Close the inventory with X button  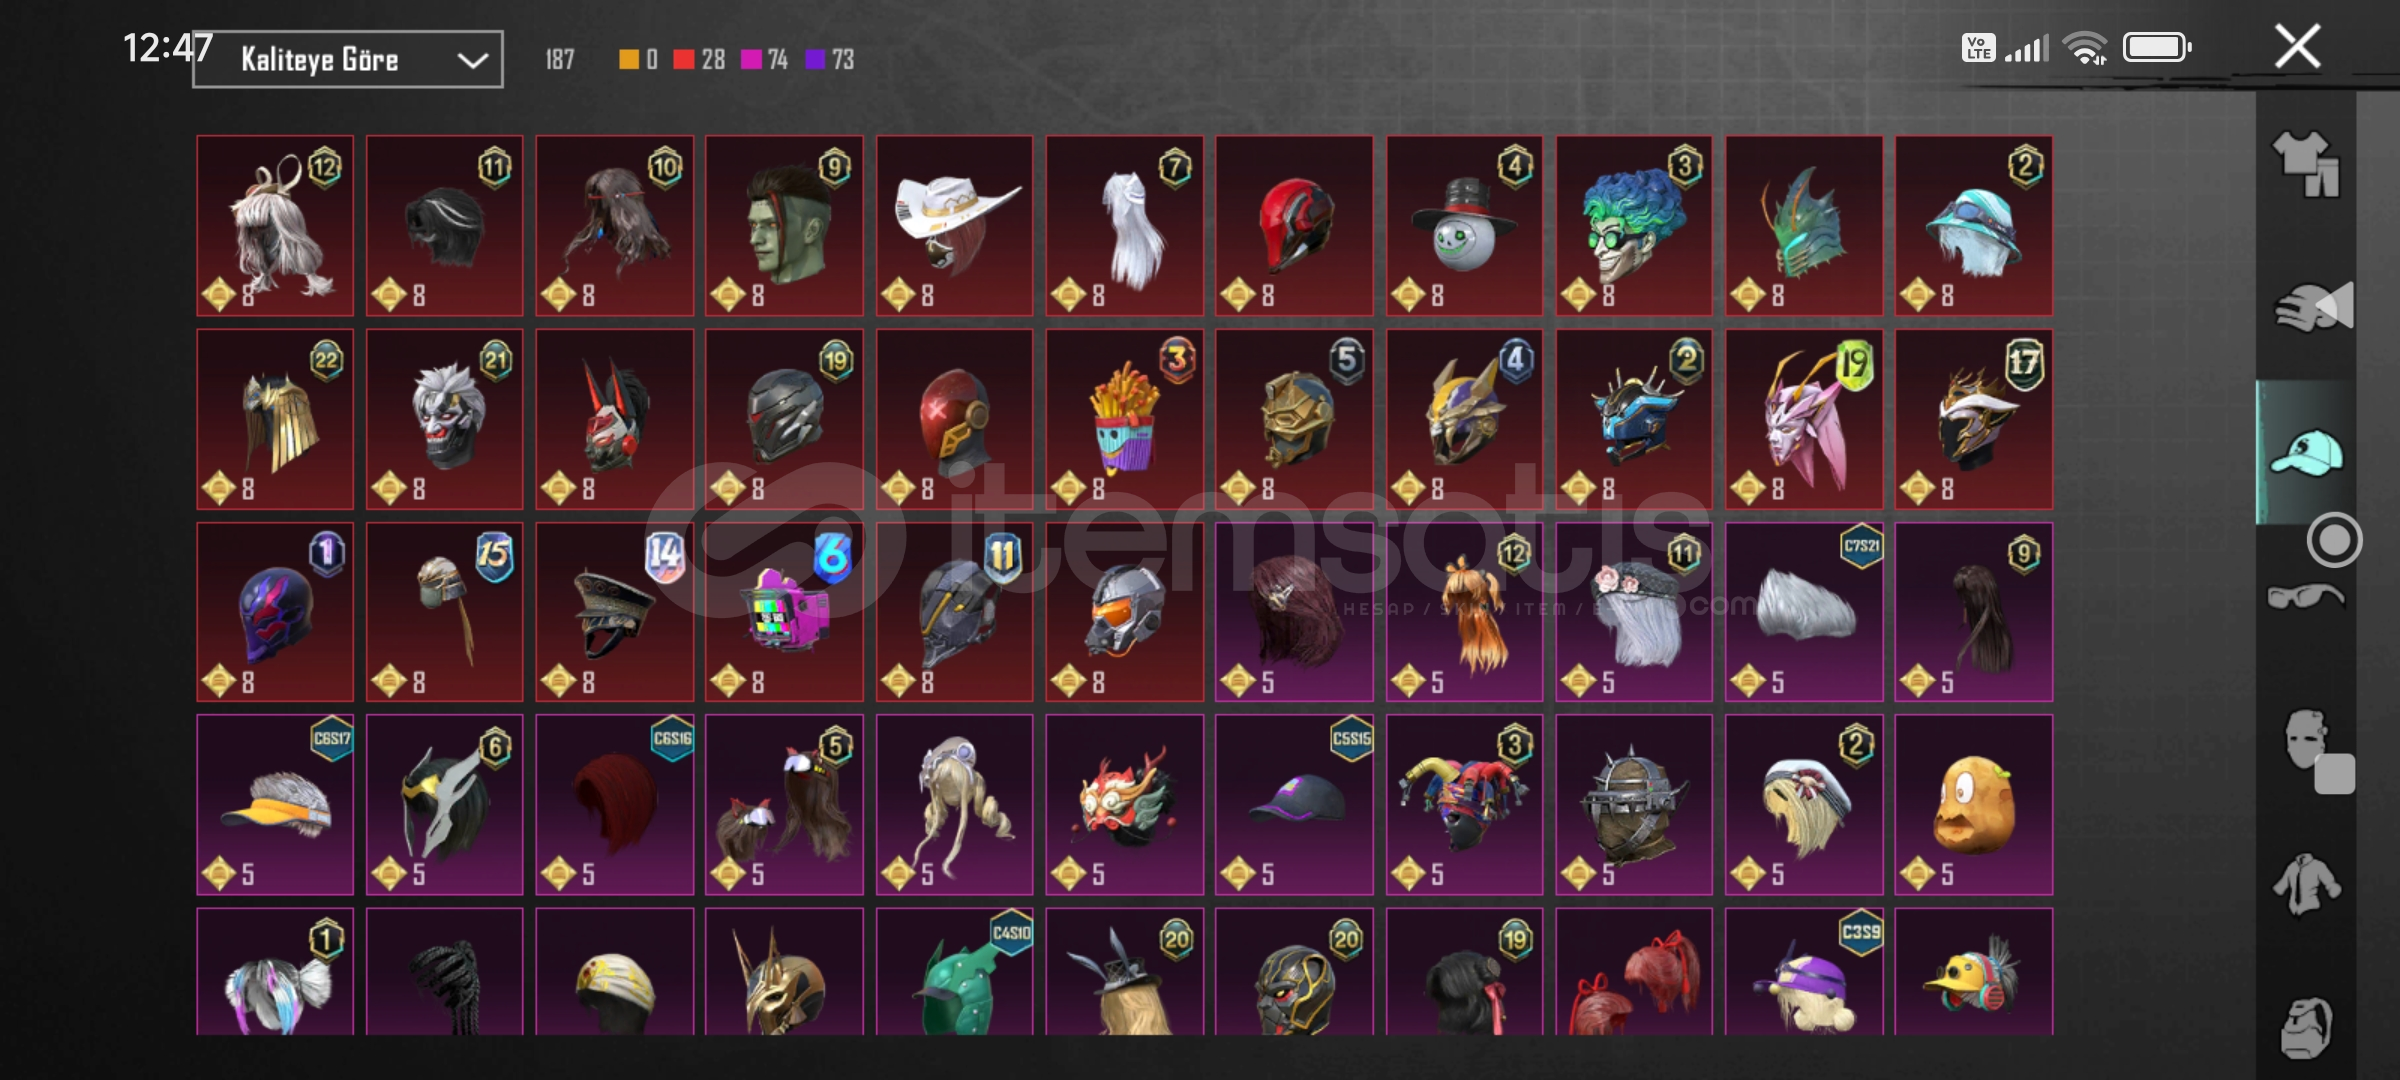click(2297, 46)
